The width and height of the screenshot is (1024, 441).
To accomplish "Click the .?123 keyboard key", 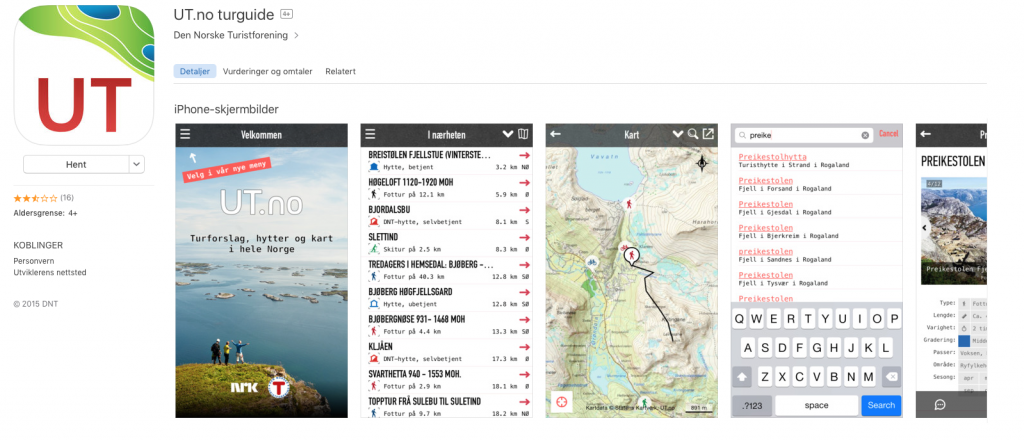I will click(x=752, y=405).
